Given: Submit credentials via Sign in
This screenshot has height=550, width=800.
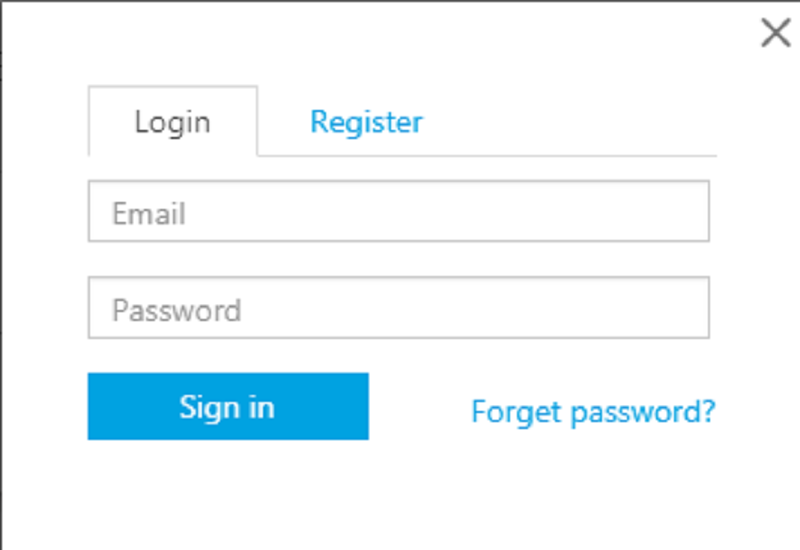Looking at the screenshot, I should (x=228, y=406).
